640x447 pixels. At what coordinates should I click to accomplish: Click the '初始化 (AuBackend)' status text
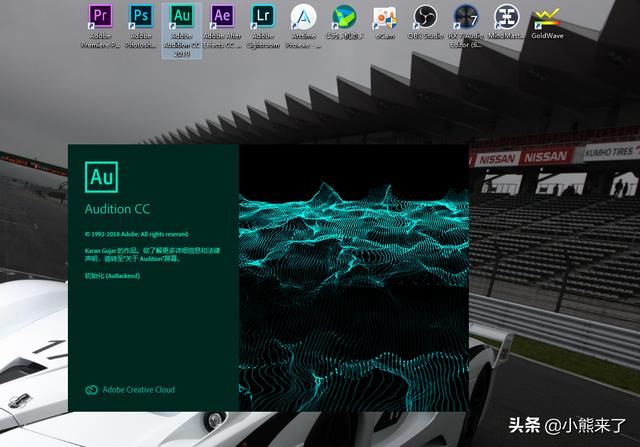(x=112, y=276)
